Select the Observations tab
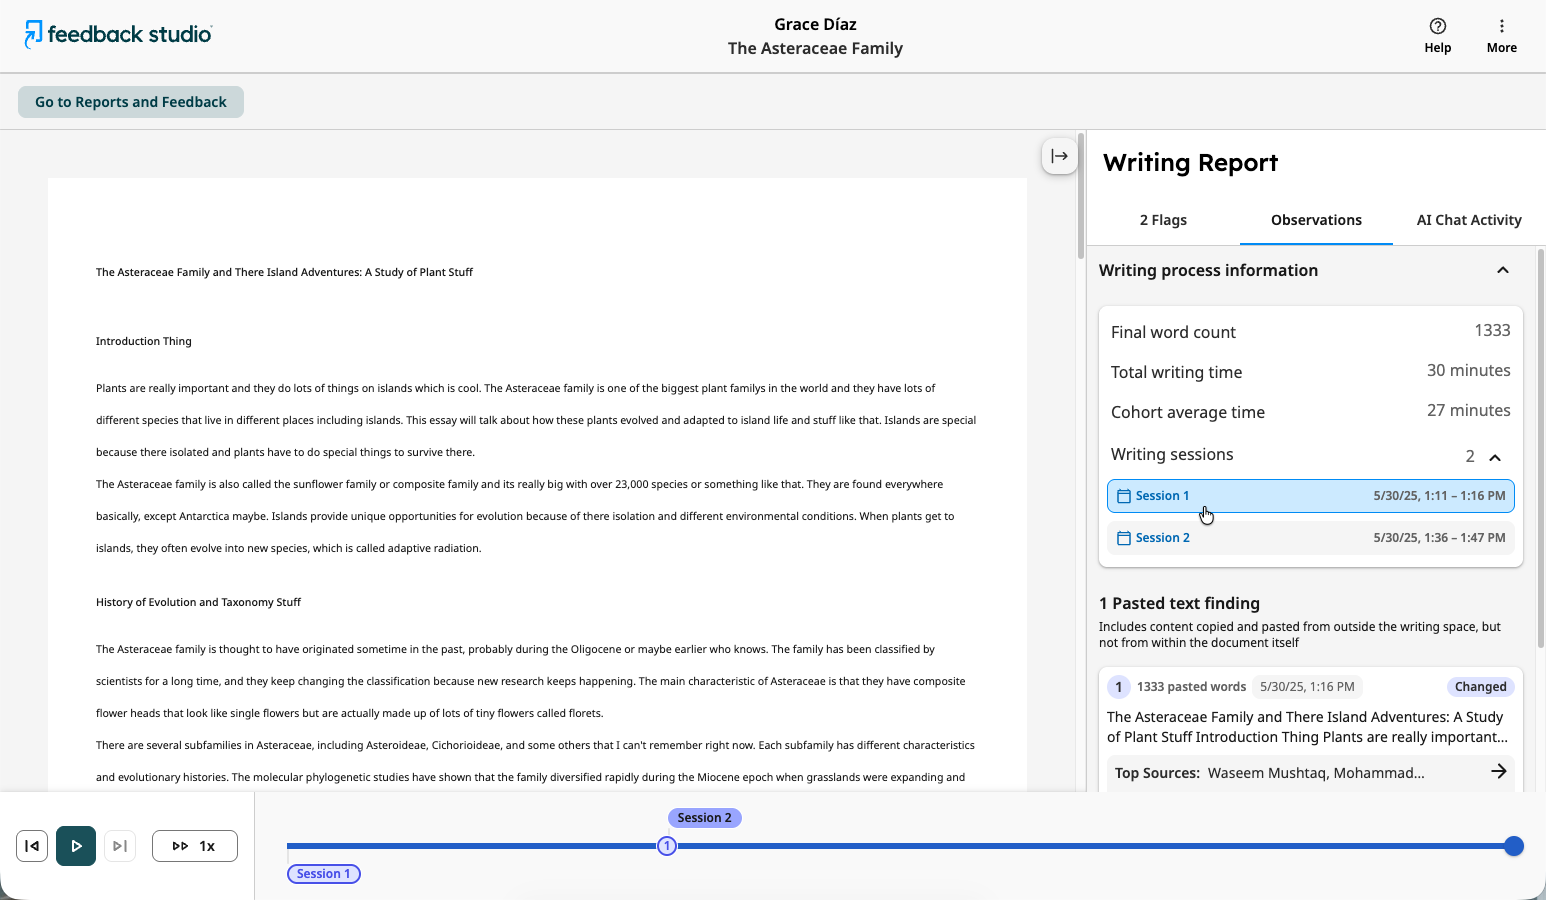 coord(1316,220)
